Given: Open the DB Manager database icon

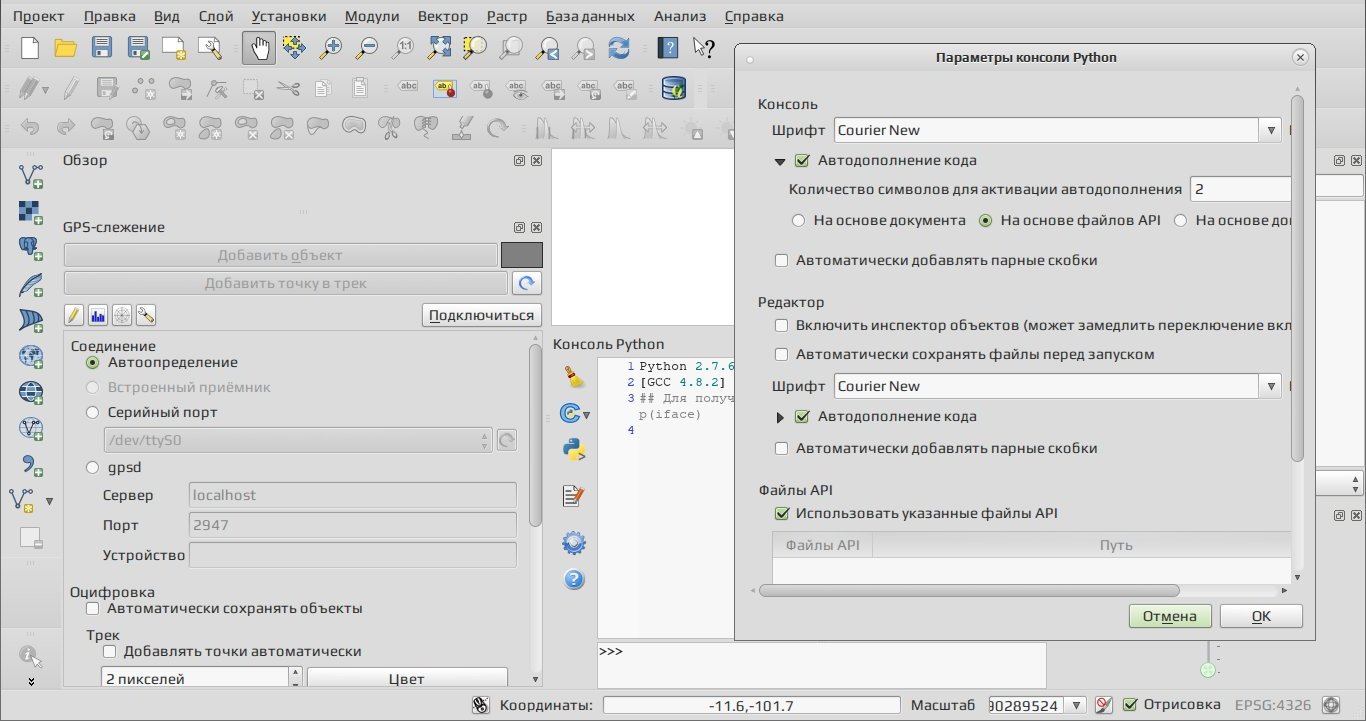Looking at the screenshot, I should (x=674, y=88).
